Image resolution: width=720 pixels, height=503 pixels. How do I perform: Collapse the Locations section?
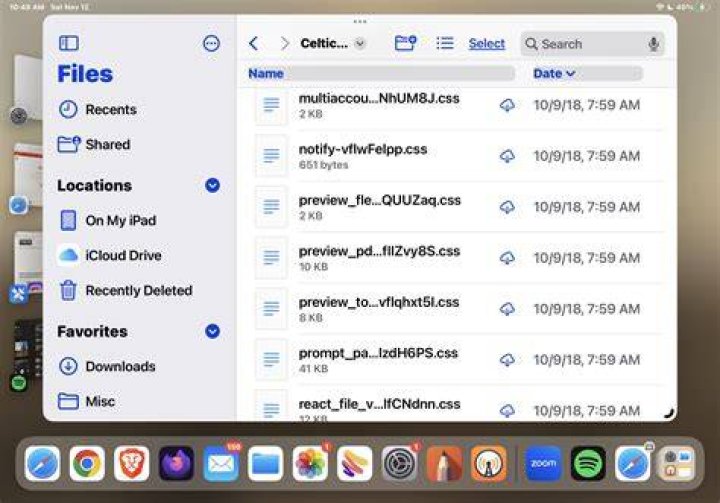coord(212,185)
